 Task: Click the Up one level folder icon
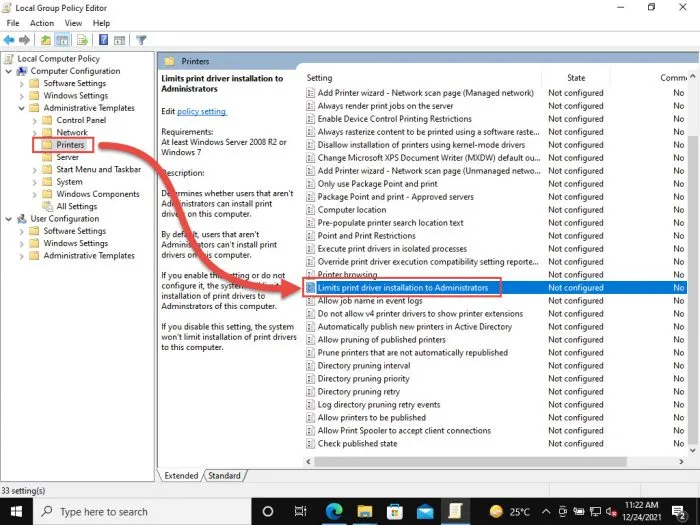(x=46, y=40)
